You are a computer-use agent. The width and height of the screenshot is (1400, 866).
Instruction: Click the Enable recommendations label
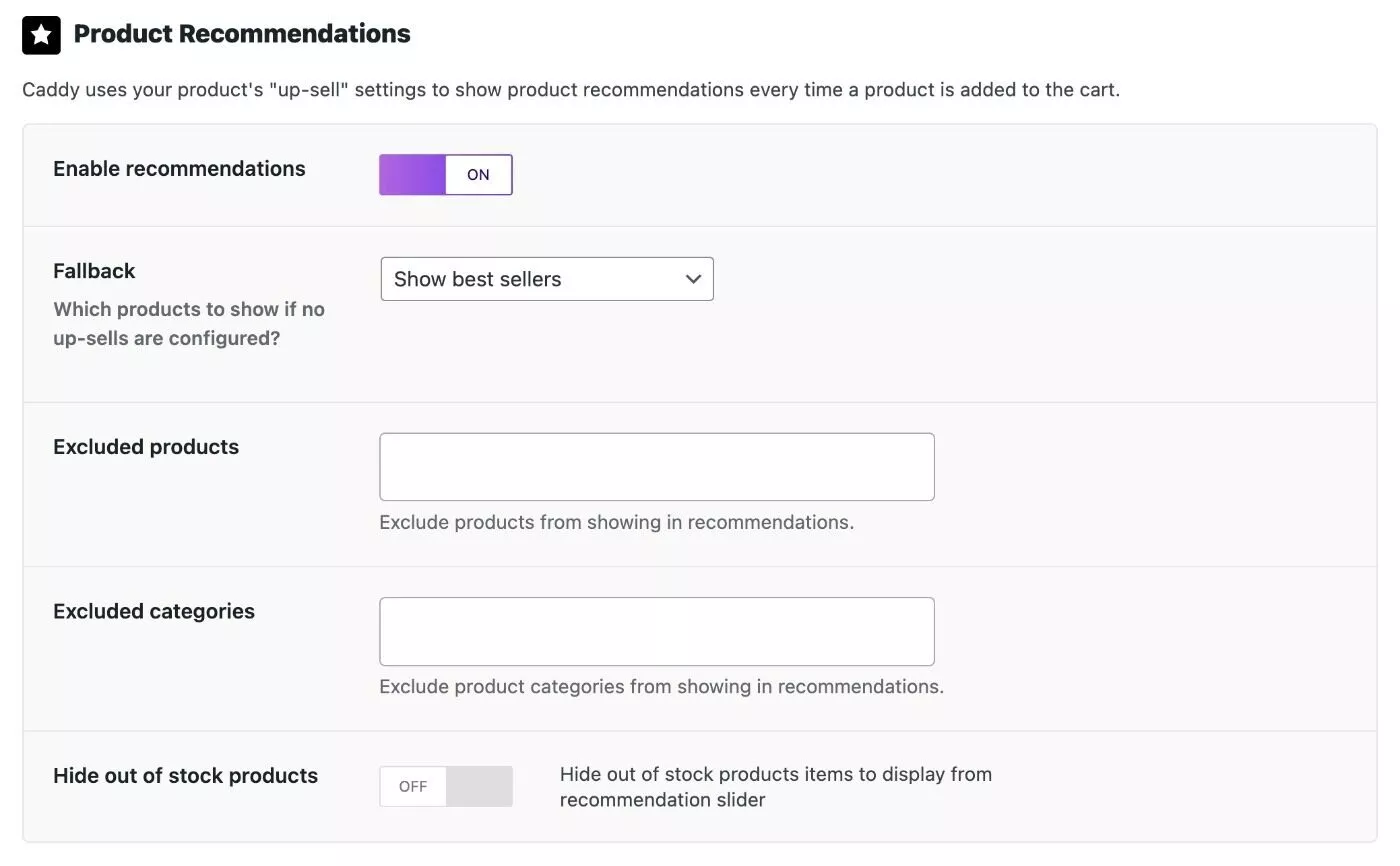[x=179, y=169]
